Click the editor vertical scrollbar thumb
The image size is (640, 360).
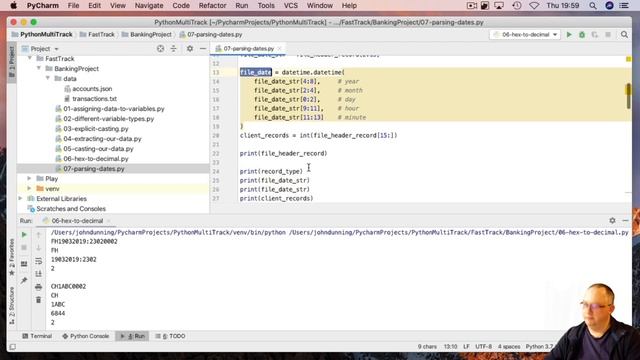coord(629,96)
